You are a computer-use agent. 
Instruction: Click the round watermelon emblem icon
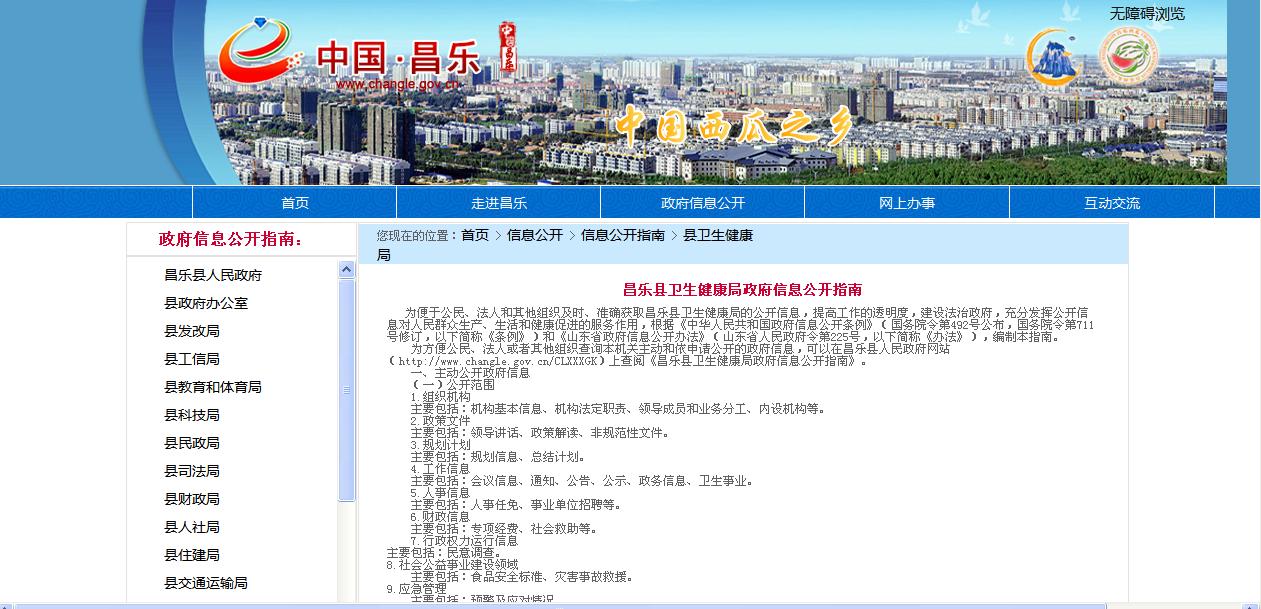tap(1129, 57)
